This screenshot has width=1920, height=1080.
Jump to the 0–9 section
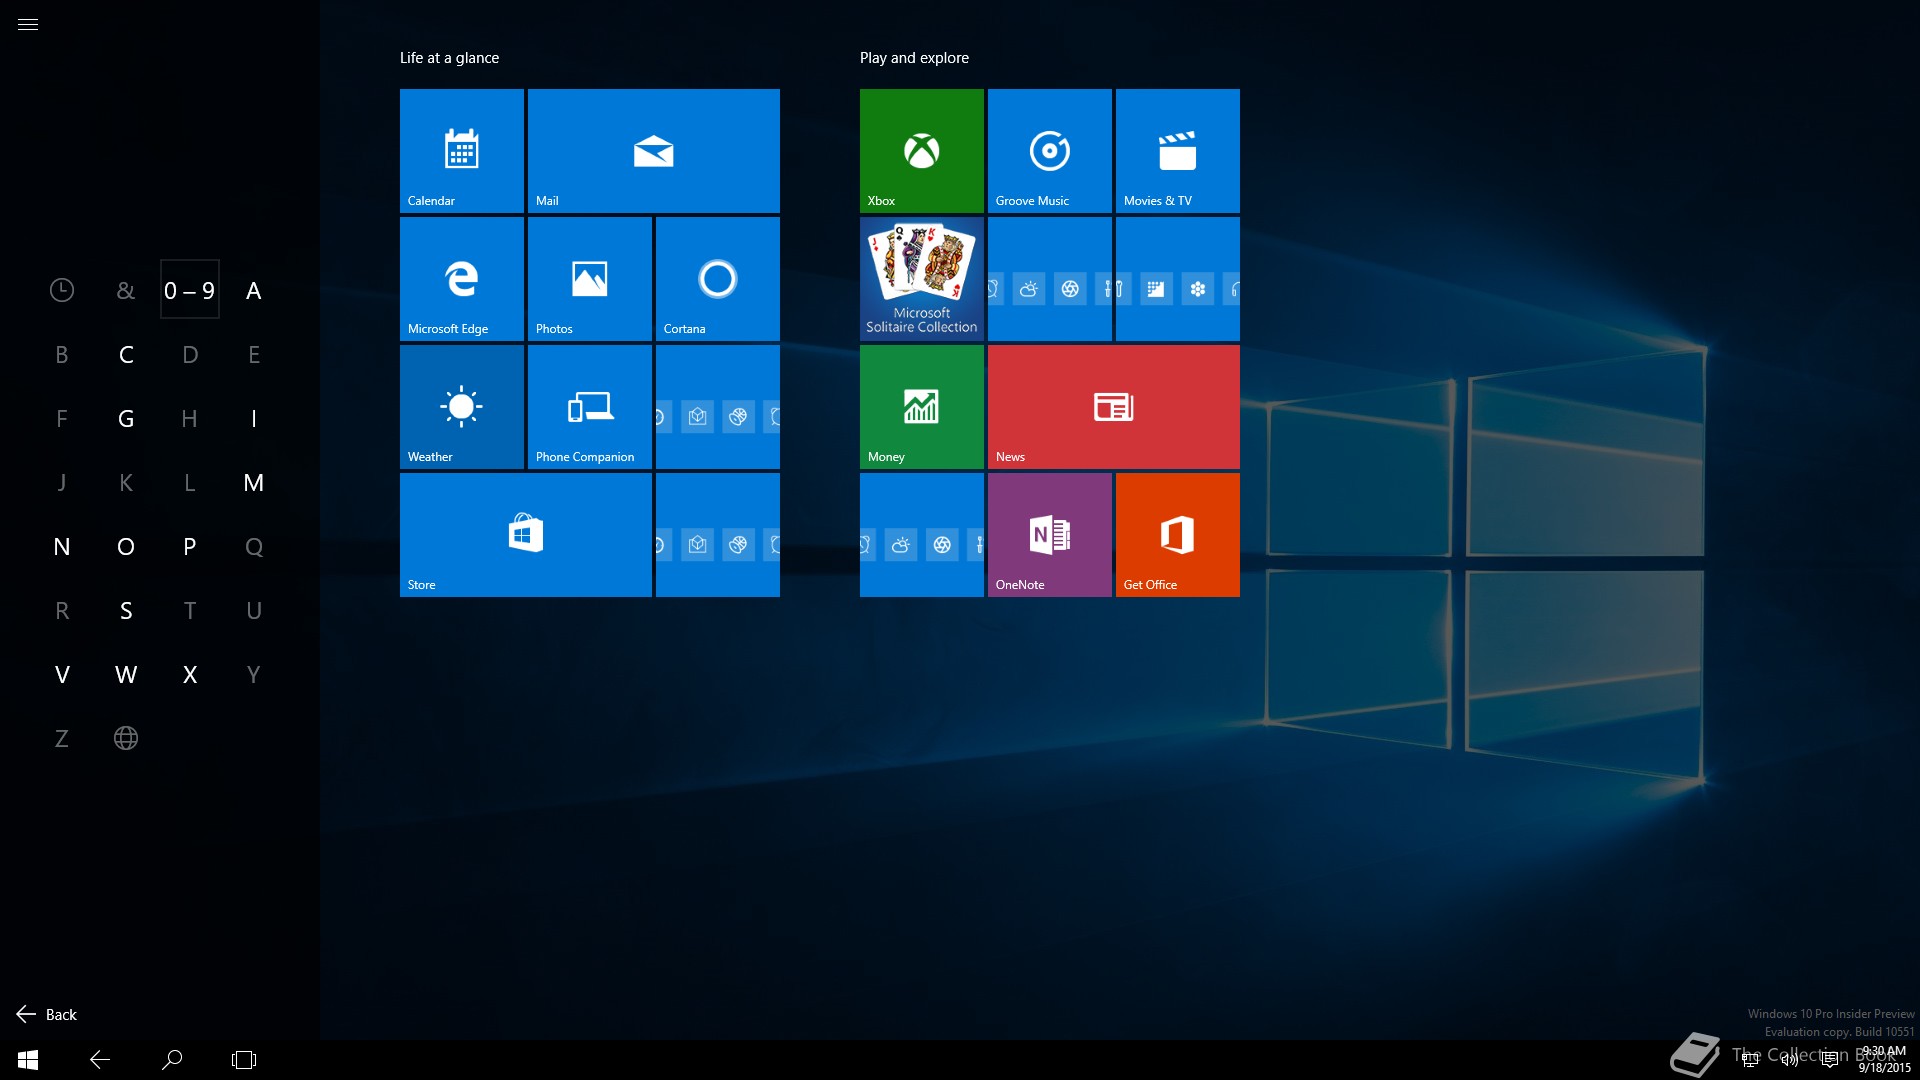pos(190,290)
